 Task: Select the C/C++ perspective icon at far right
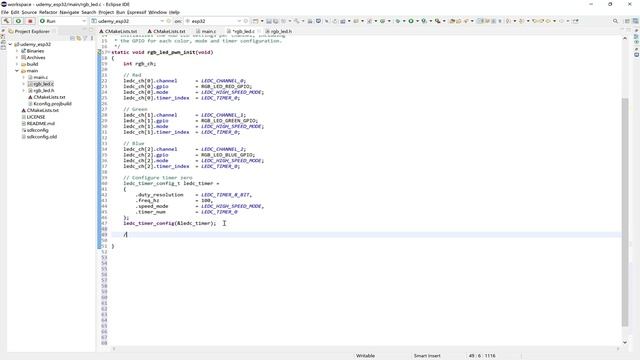636,21
